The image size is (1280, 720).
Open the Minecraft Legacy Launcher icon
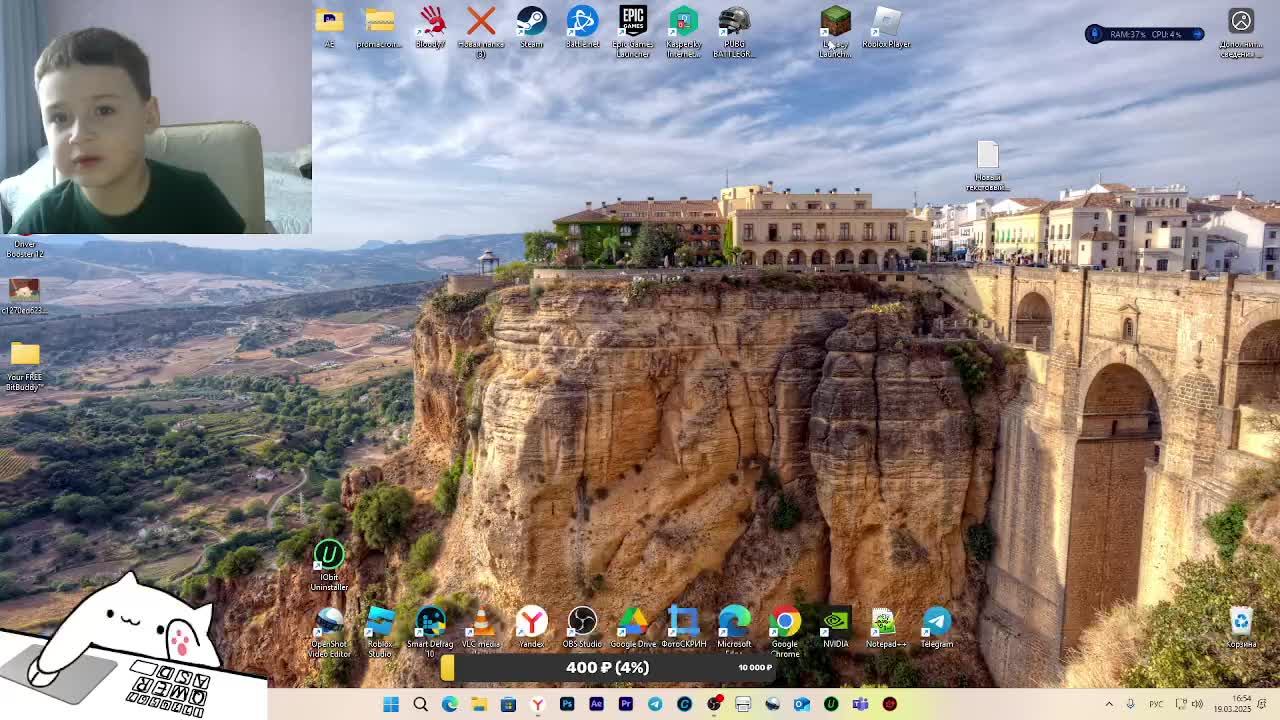[x=835, y=31]
